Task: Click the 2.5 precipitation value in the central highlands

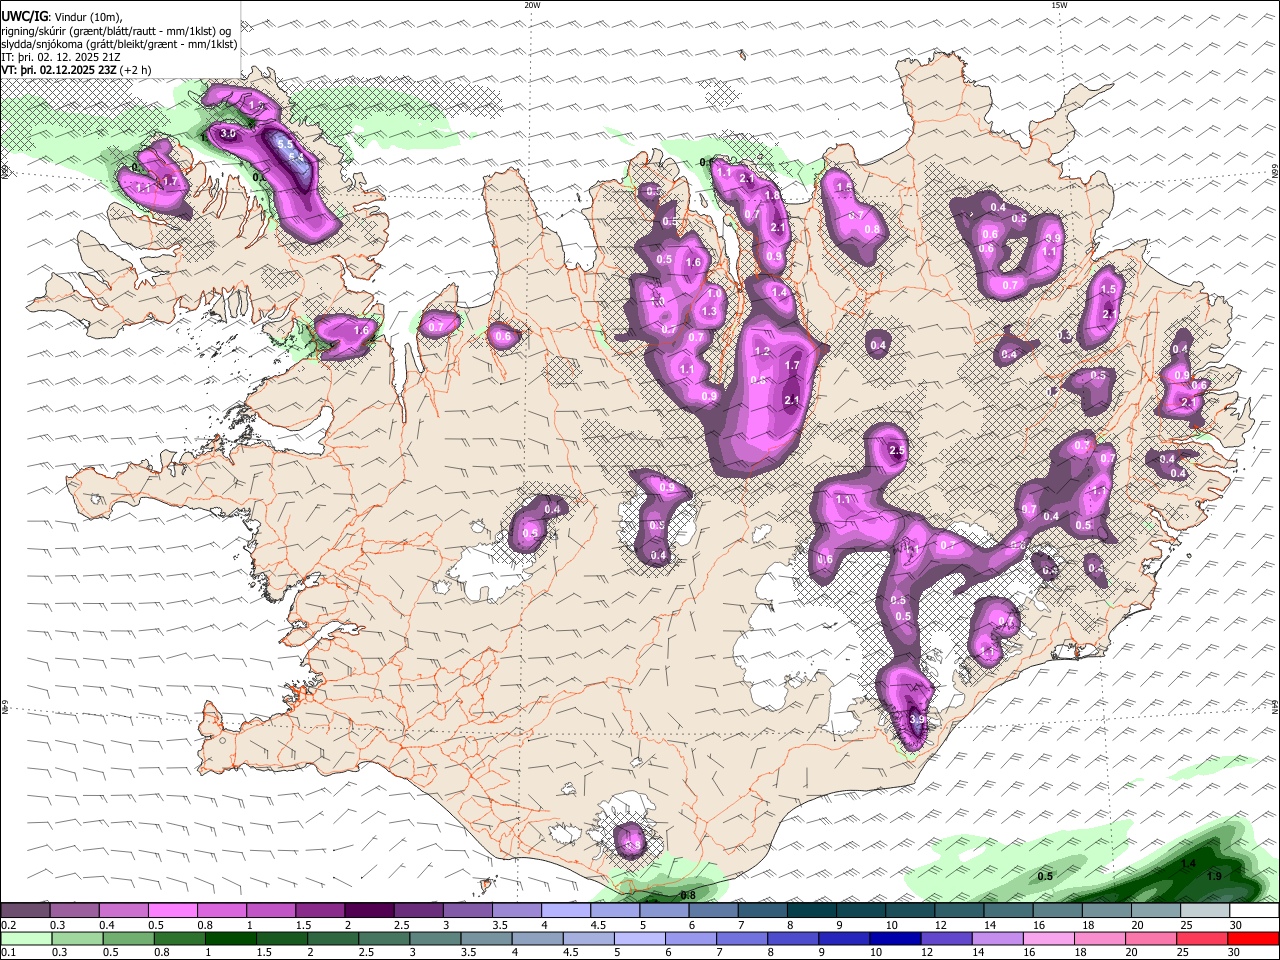Action: [x=897, y=451]
